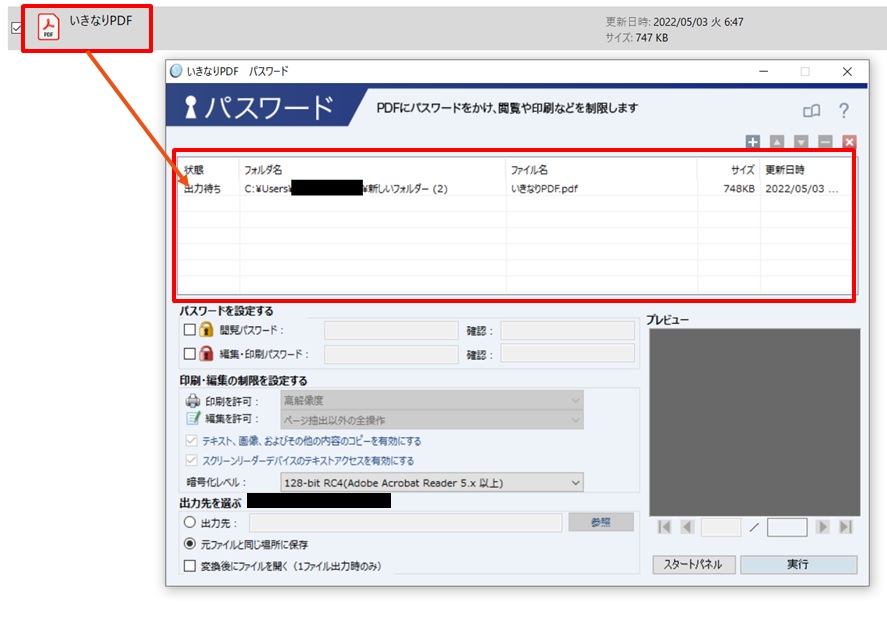Click the スタートパネル button

coord(694,564)
